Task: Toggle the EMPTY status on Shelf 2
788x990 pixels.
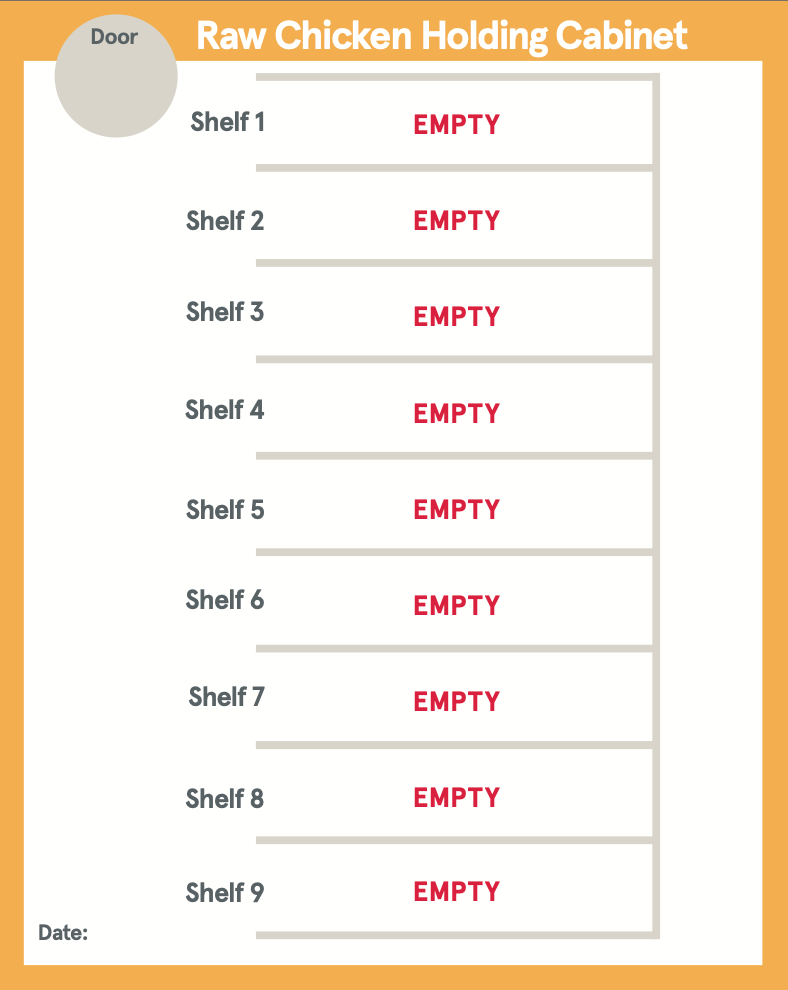Action: (457, 221)
